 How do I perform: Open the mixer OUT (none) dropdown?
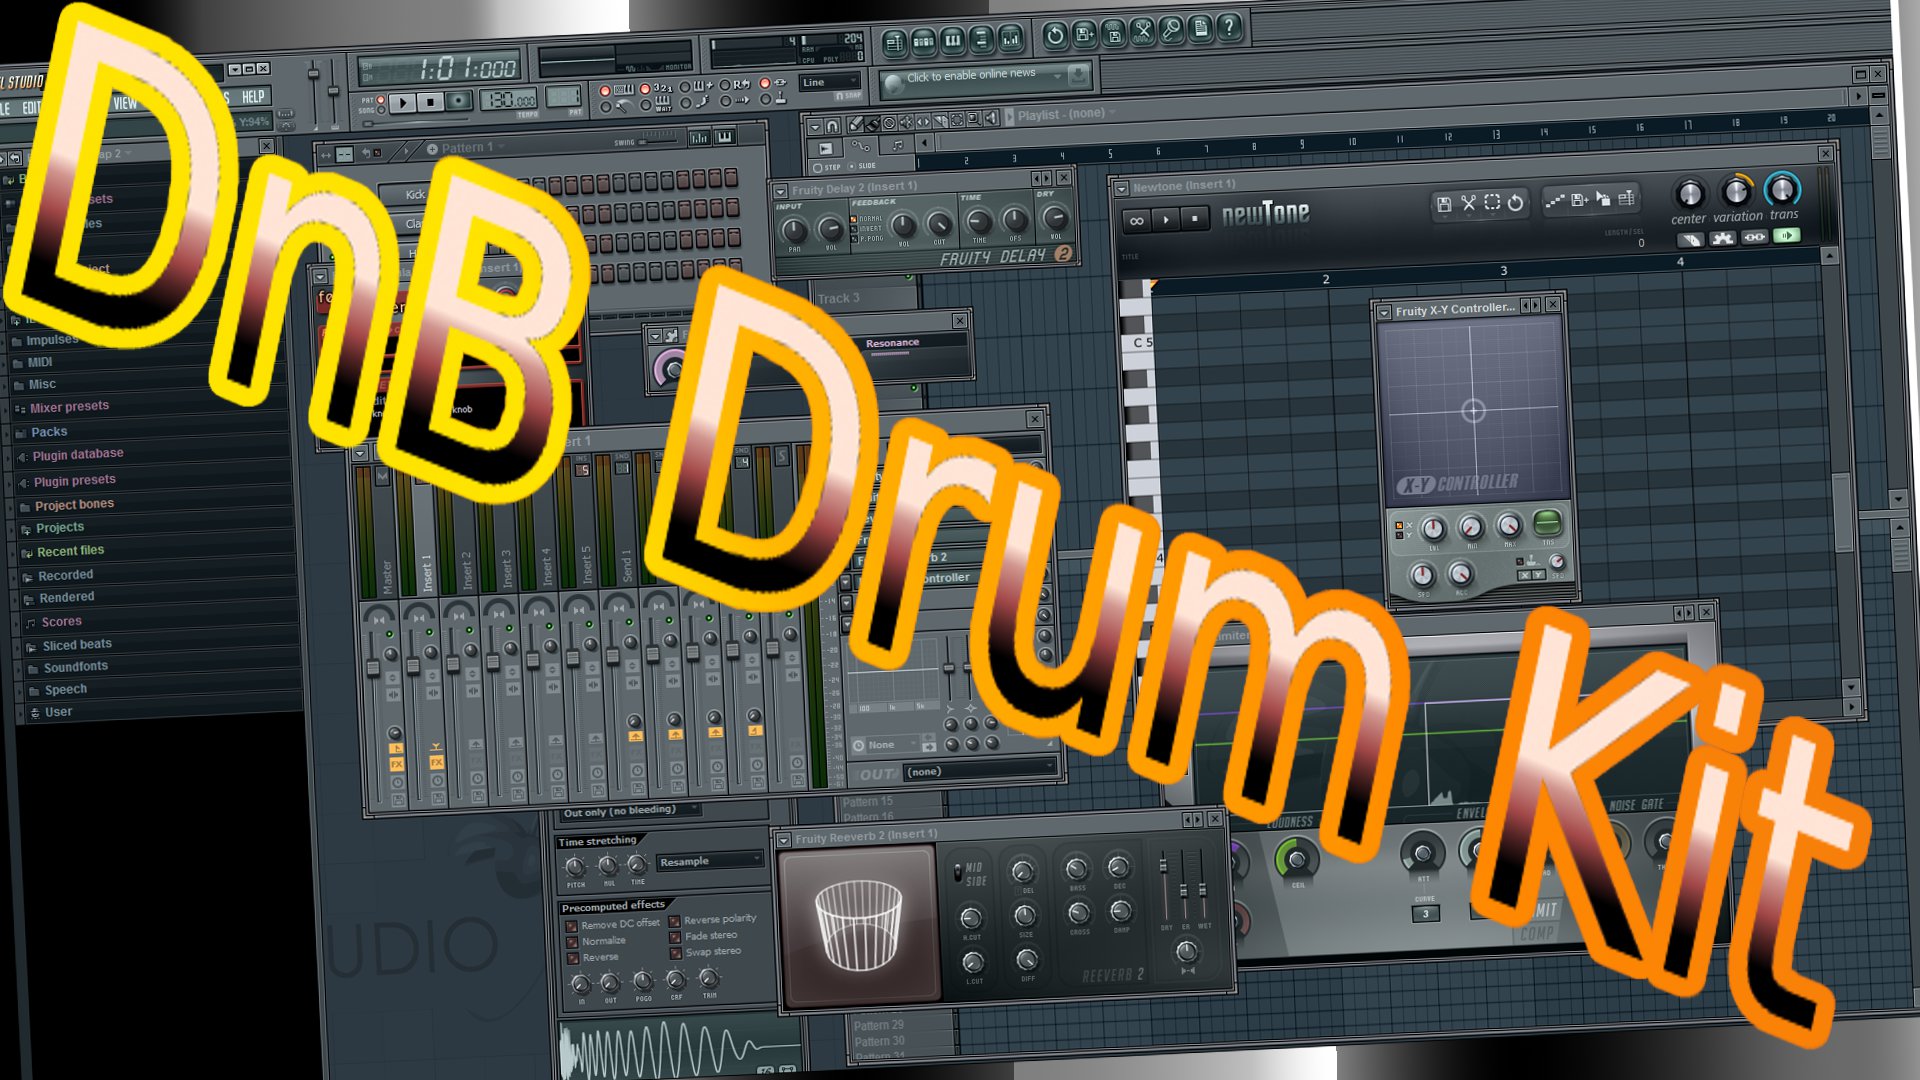pos(979,770)
